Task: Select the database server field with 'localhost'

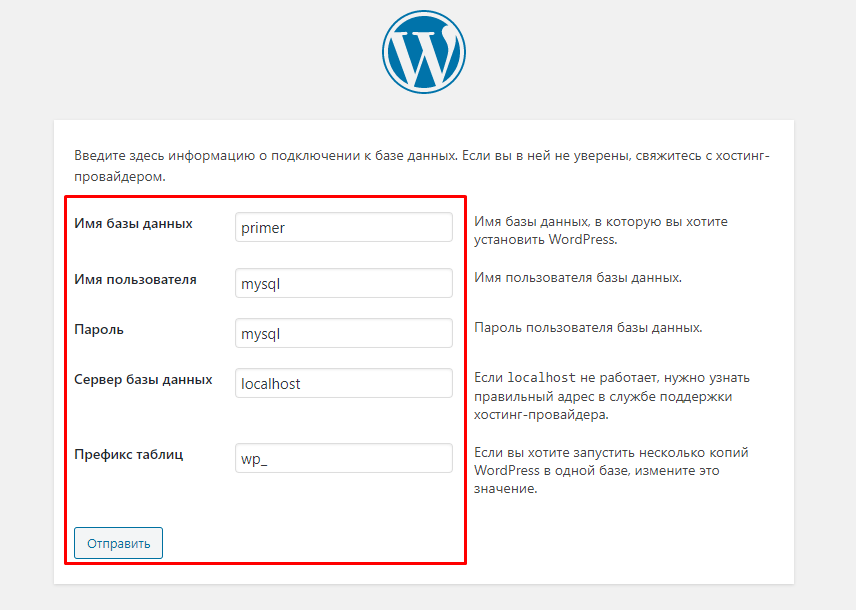Action: (x=343, y=383)
